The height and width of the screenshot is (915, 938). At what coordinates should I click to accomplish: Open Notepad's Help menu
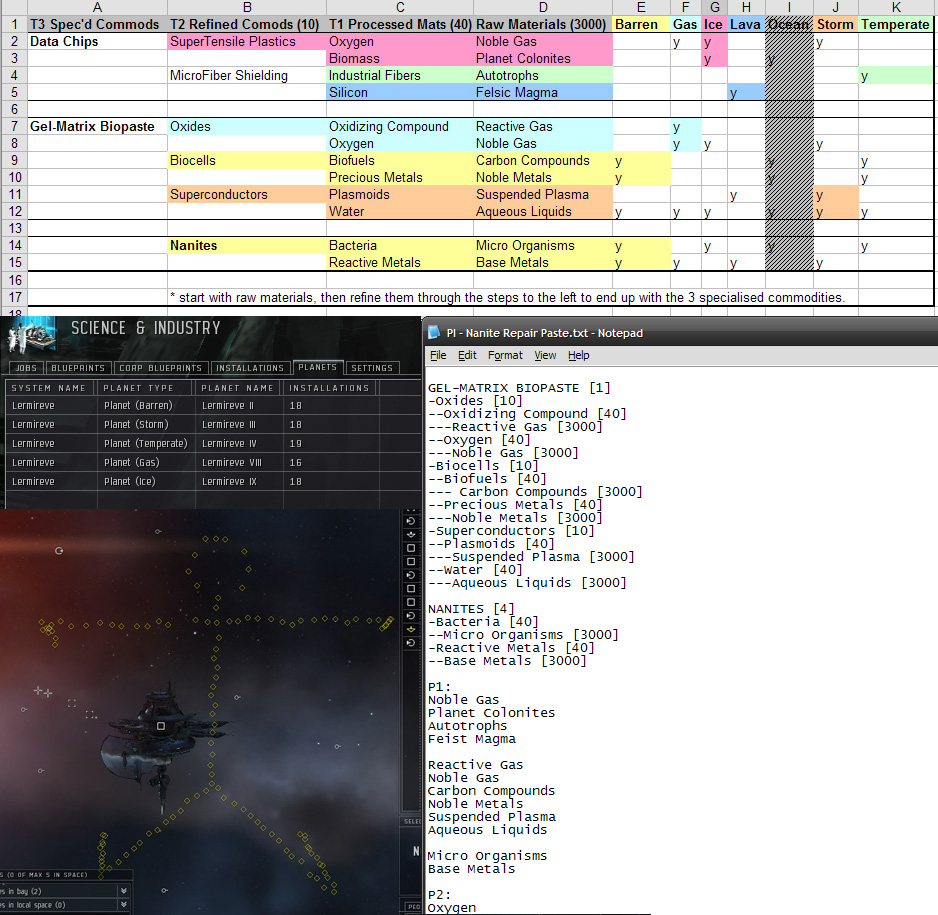coord(578,355)
